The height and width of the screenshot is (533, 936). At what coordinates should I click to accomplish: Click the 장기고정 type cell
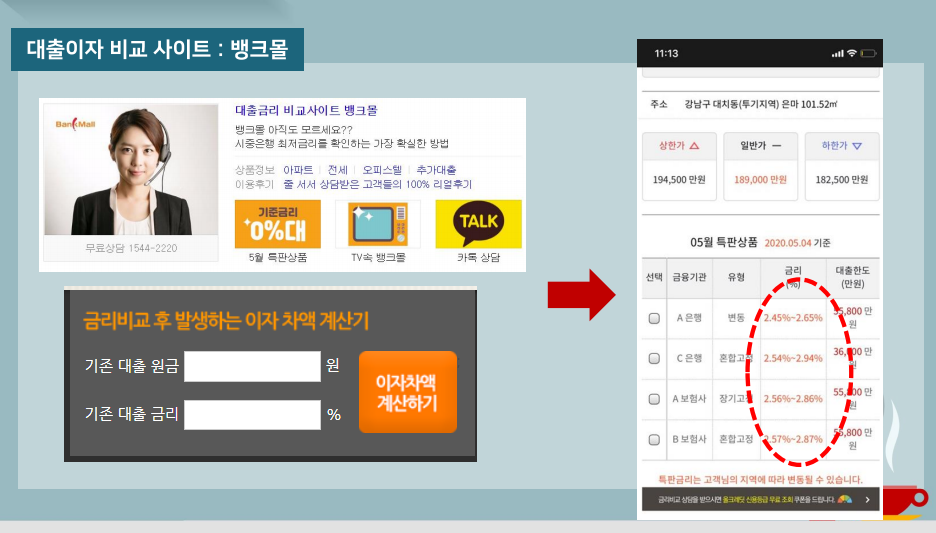tap(736, 399)
